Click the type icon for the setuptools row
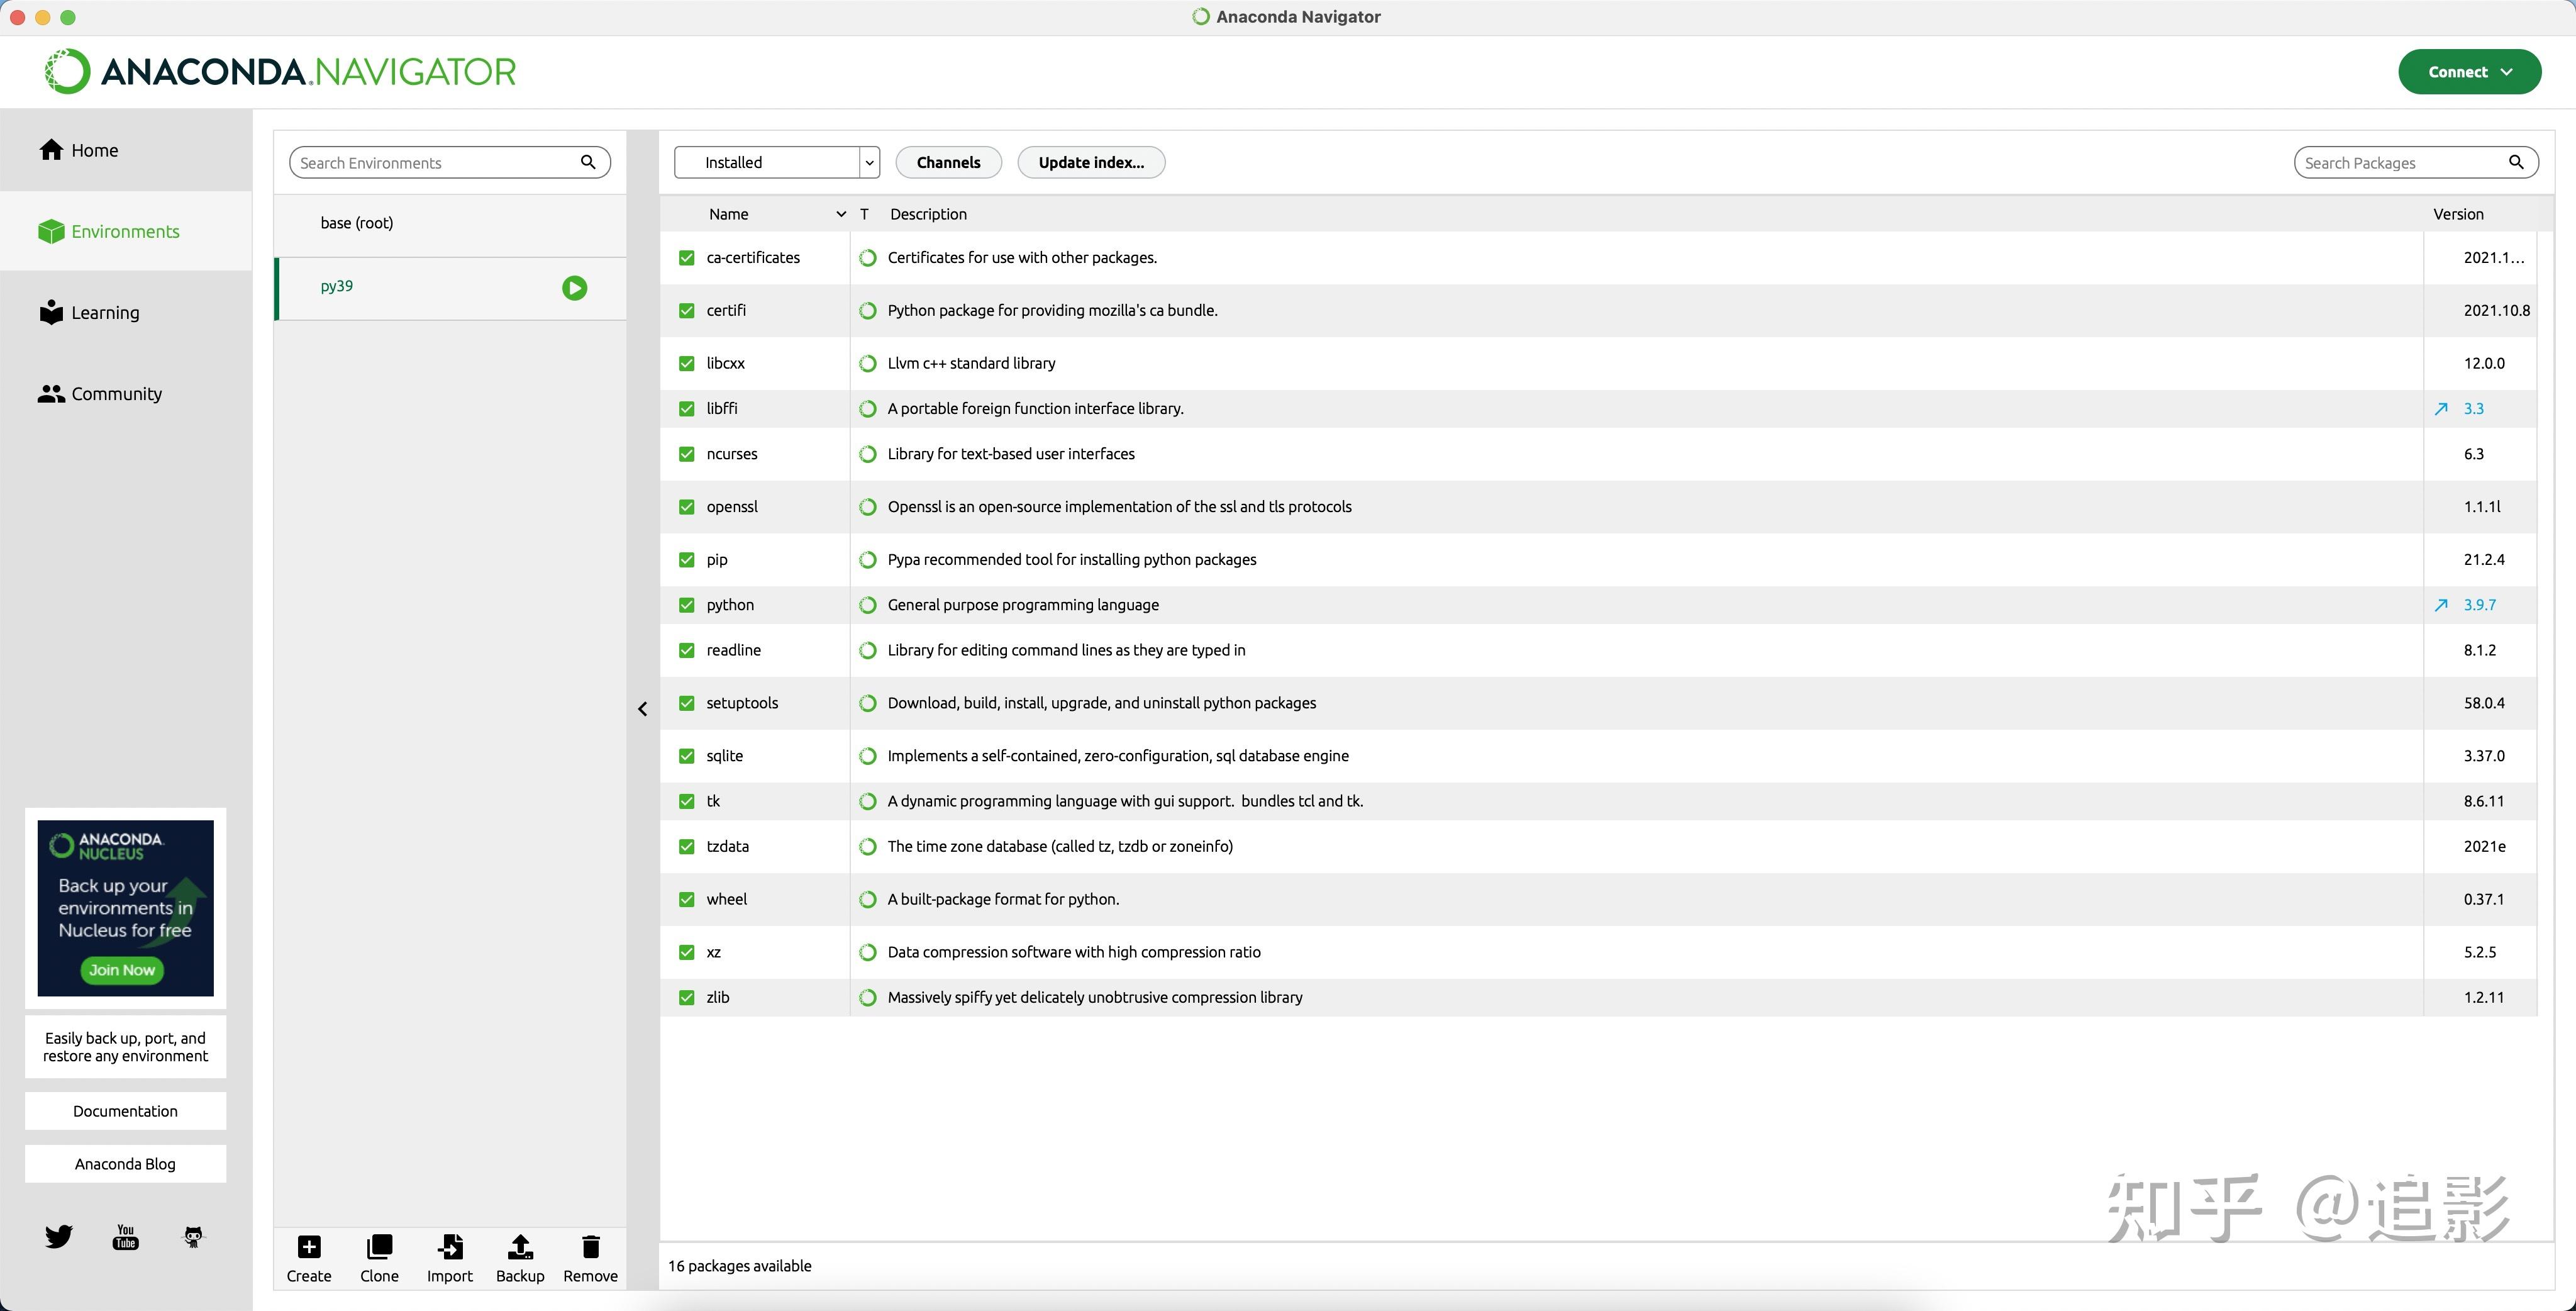Screen dimensions: 2576x1311 pyautogui.click(x=868, y=703)
